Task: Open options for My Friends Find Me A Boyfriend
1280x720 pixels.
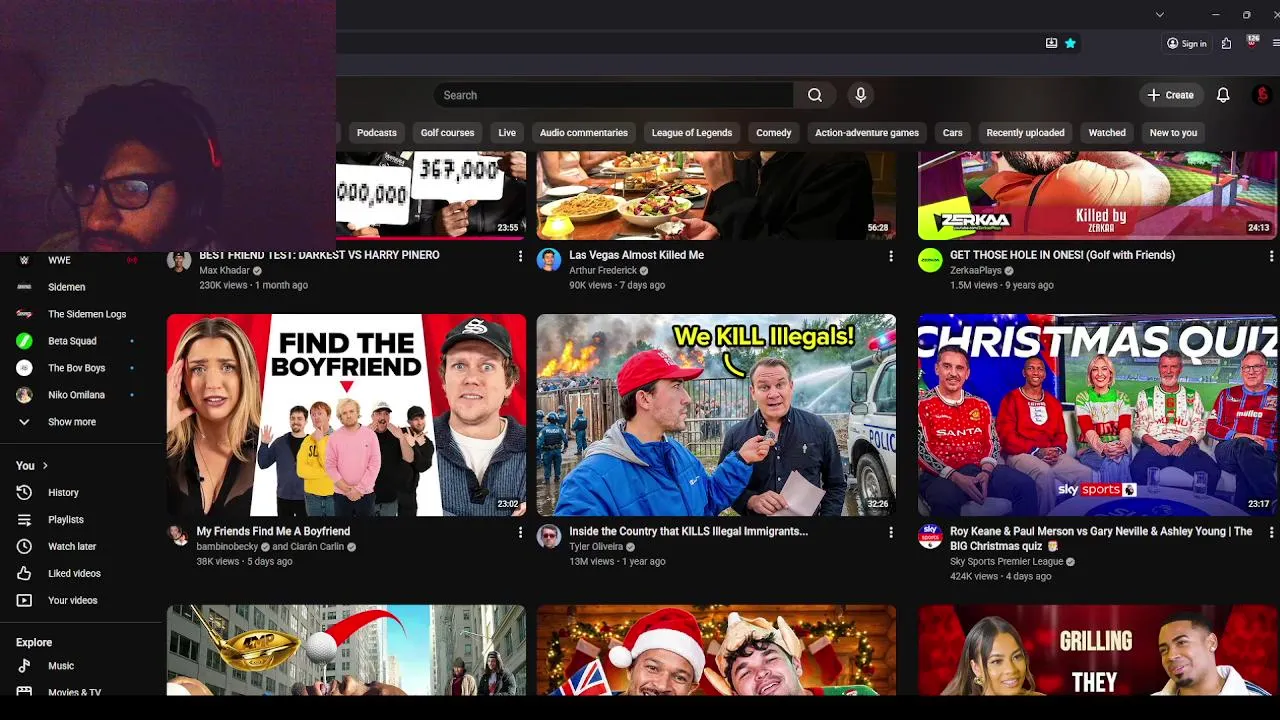Action: [x=520, y=533]
